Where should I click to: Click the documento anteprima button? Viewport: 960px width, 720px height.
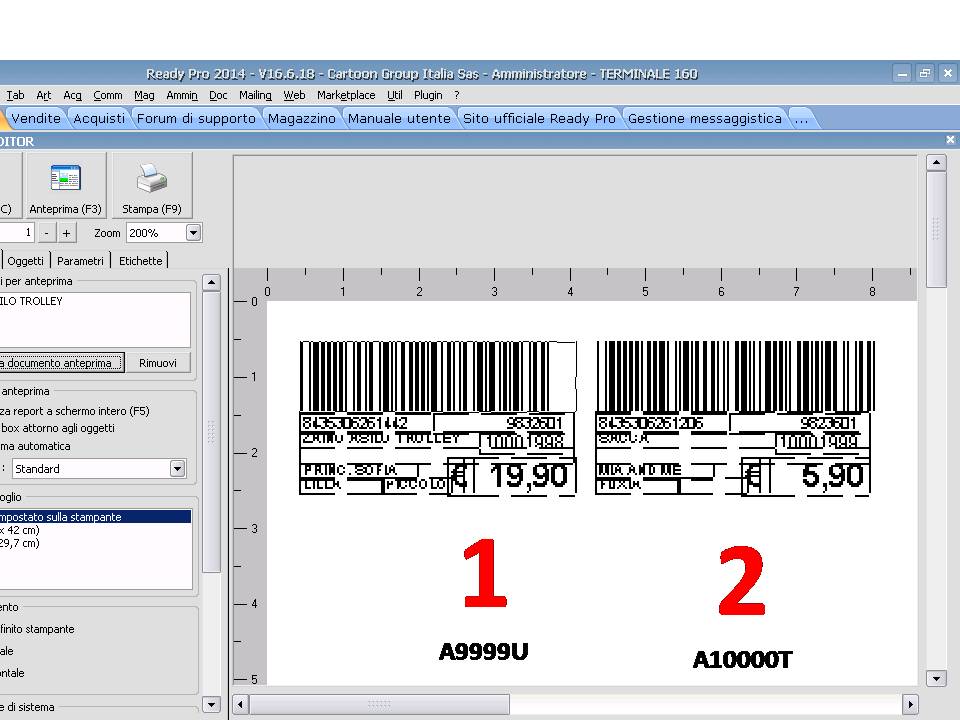click(61, 362)
